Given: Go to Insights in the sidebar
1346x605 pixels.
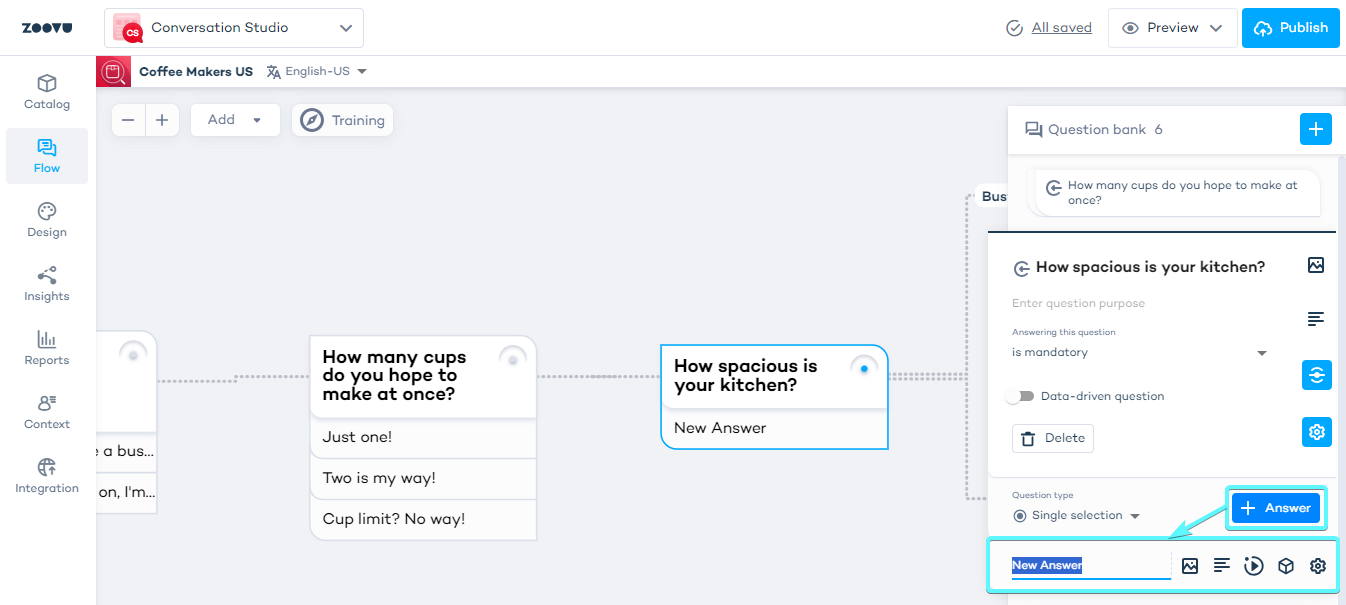Looking at the screenshot, I should pos(47,284).
